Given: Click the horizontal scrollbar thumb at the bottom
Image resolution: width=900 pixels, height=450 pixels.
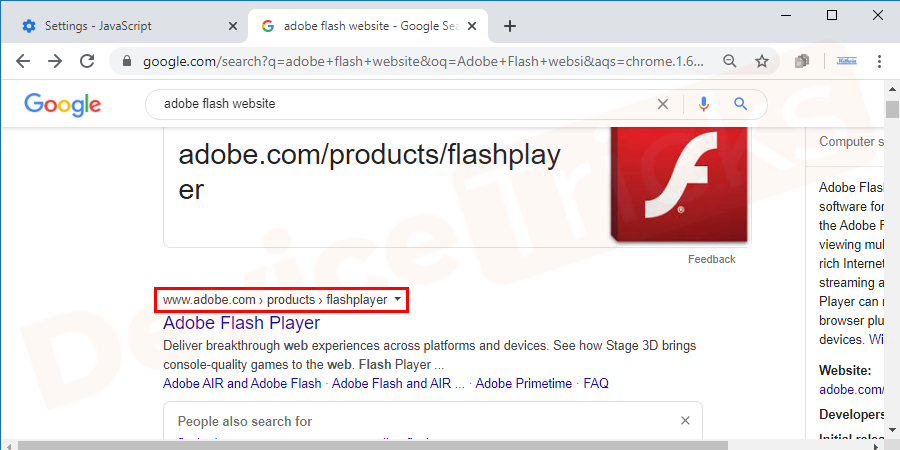Looking at the screenshot, I should (373, 445).
